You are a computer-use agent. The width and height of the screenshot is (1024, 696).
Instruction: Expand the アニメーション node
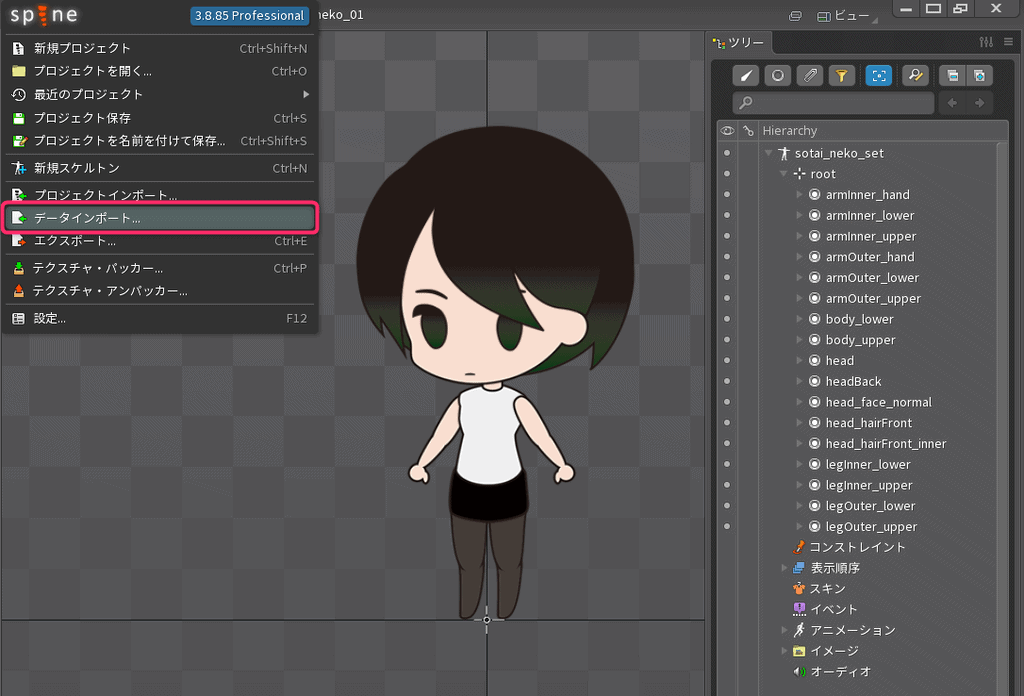coord(784,630)
